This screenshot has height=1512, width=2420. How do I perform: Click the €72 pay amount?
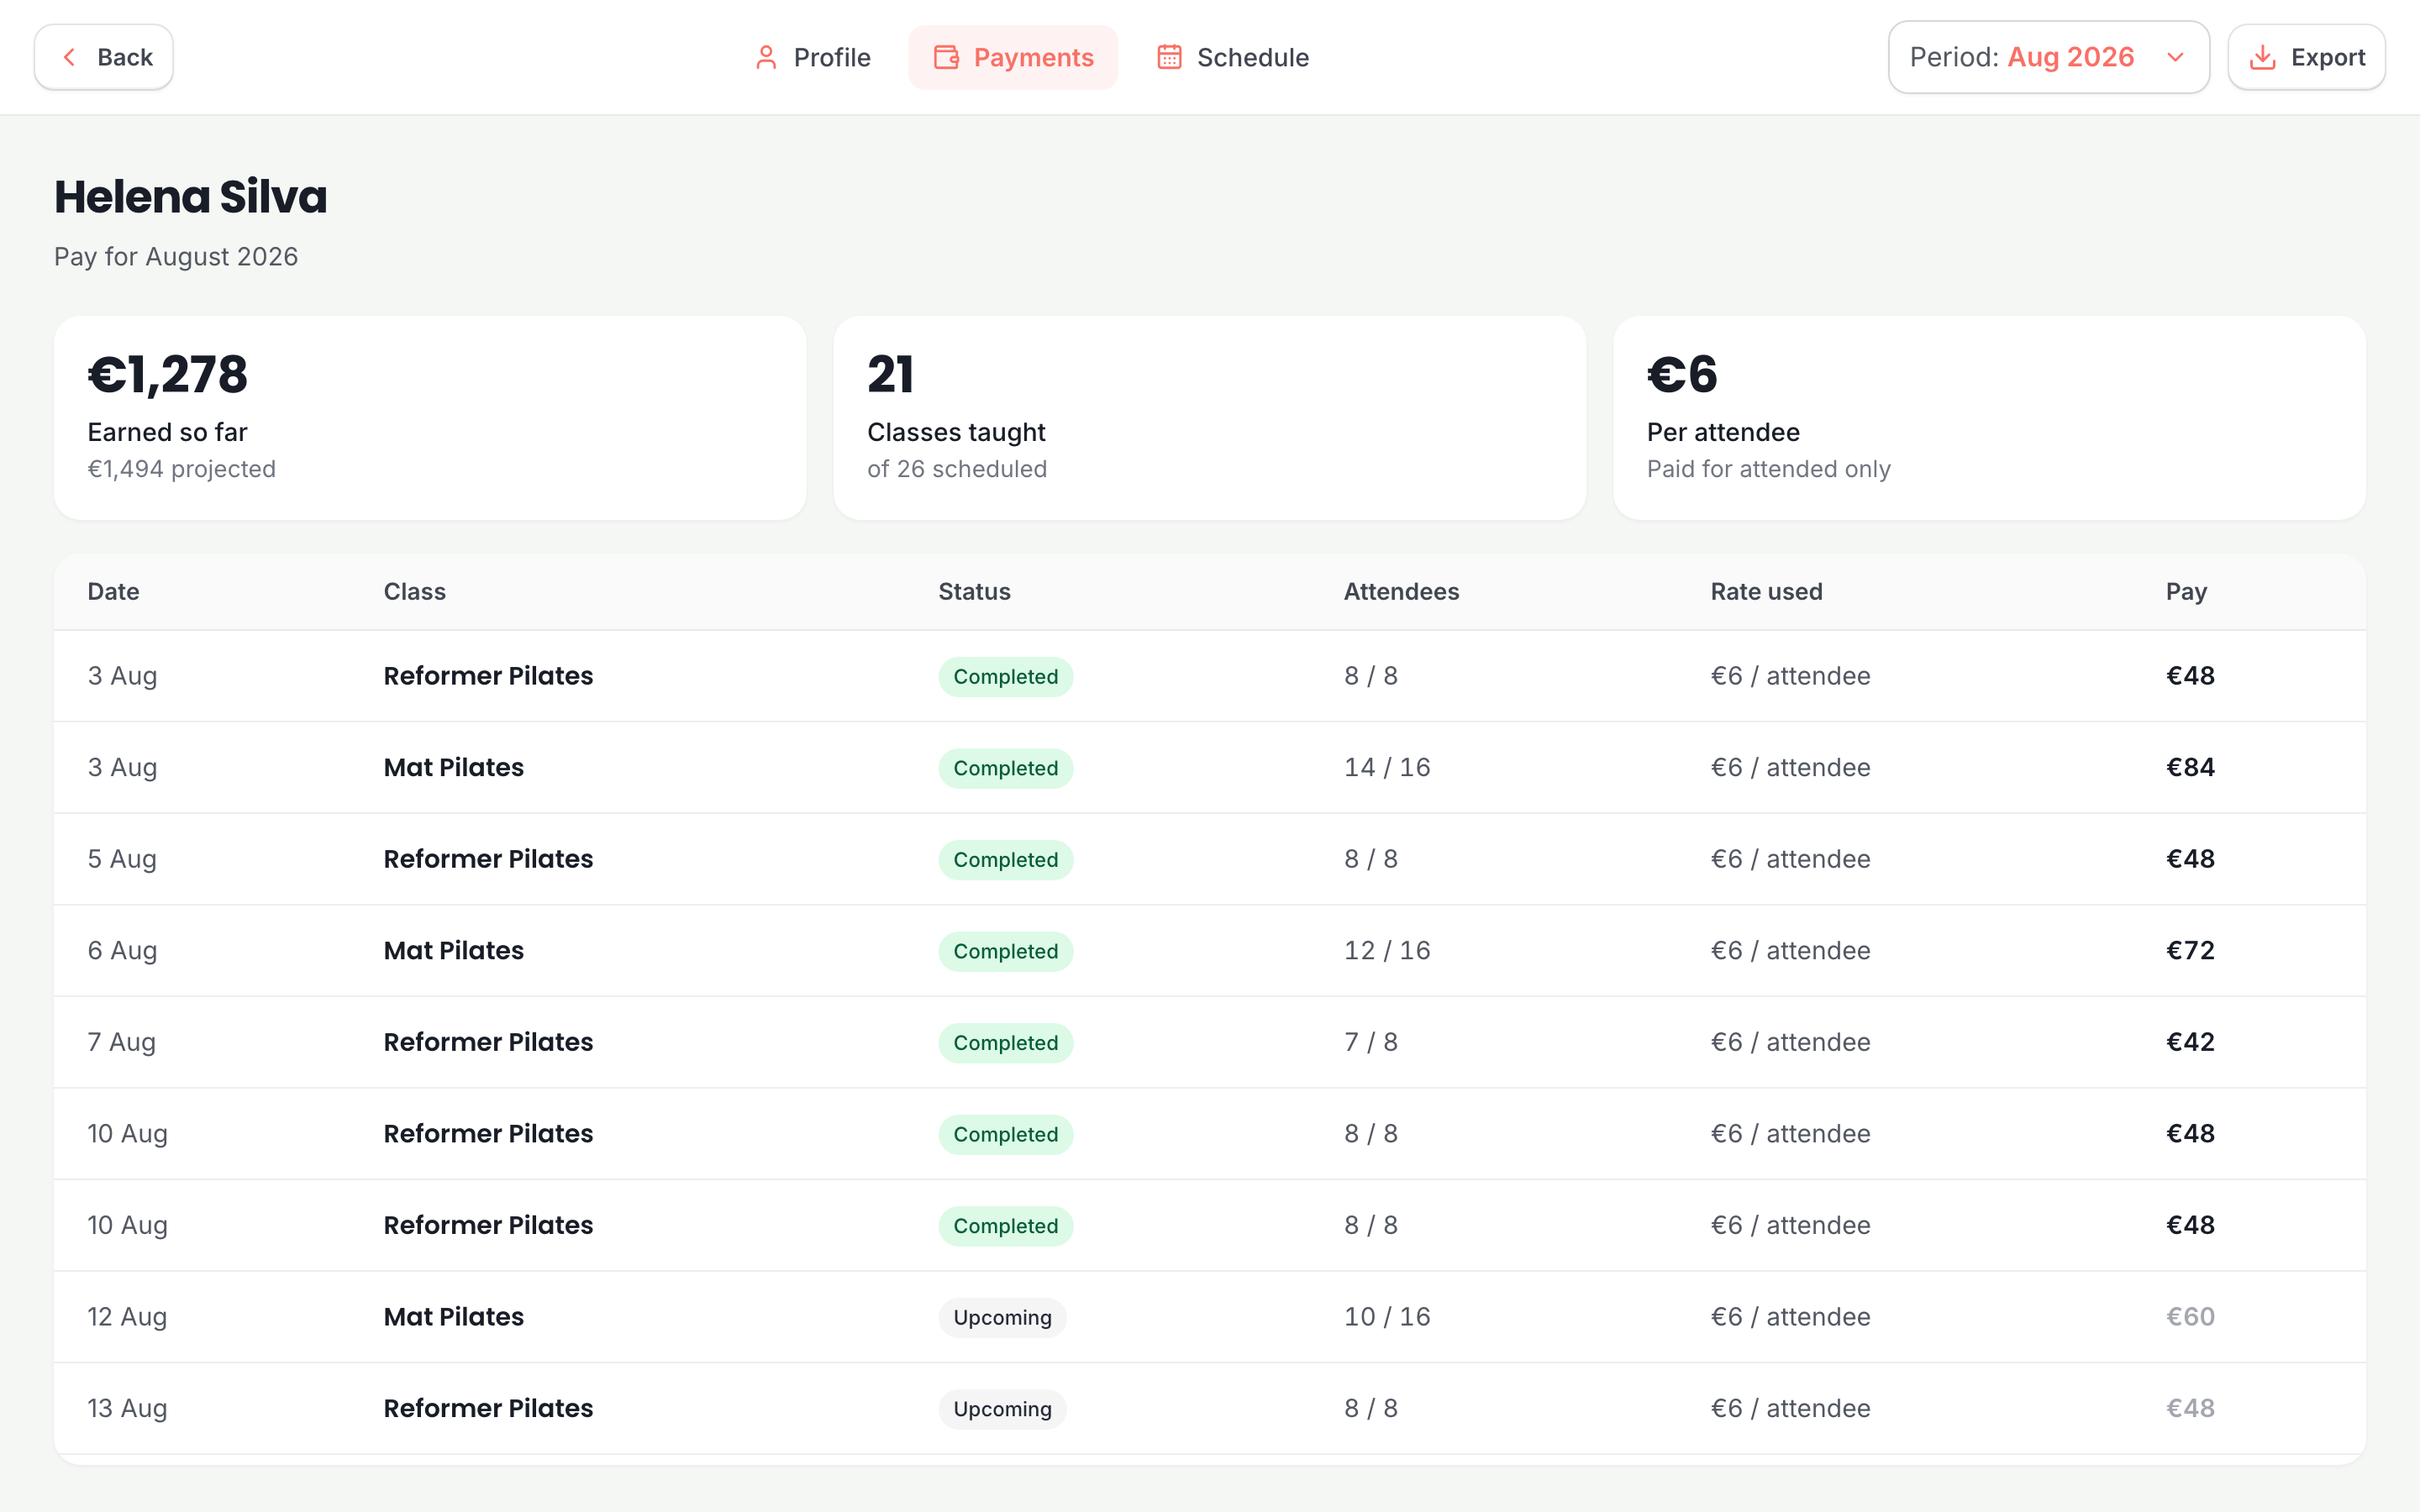point(2190,950)
